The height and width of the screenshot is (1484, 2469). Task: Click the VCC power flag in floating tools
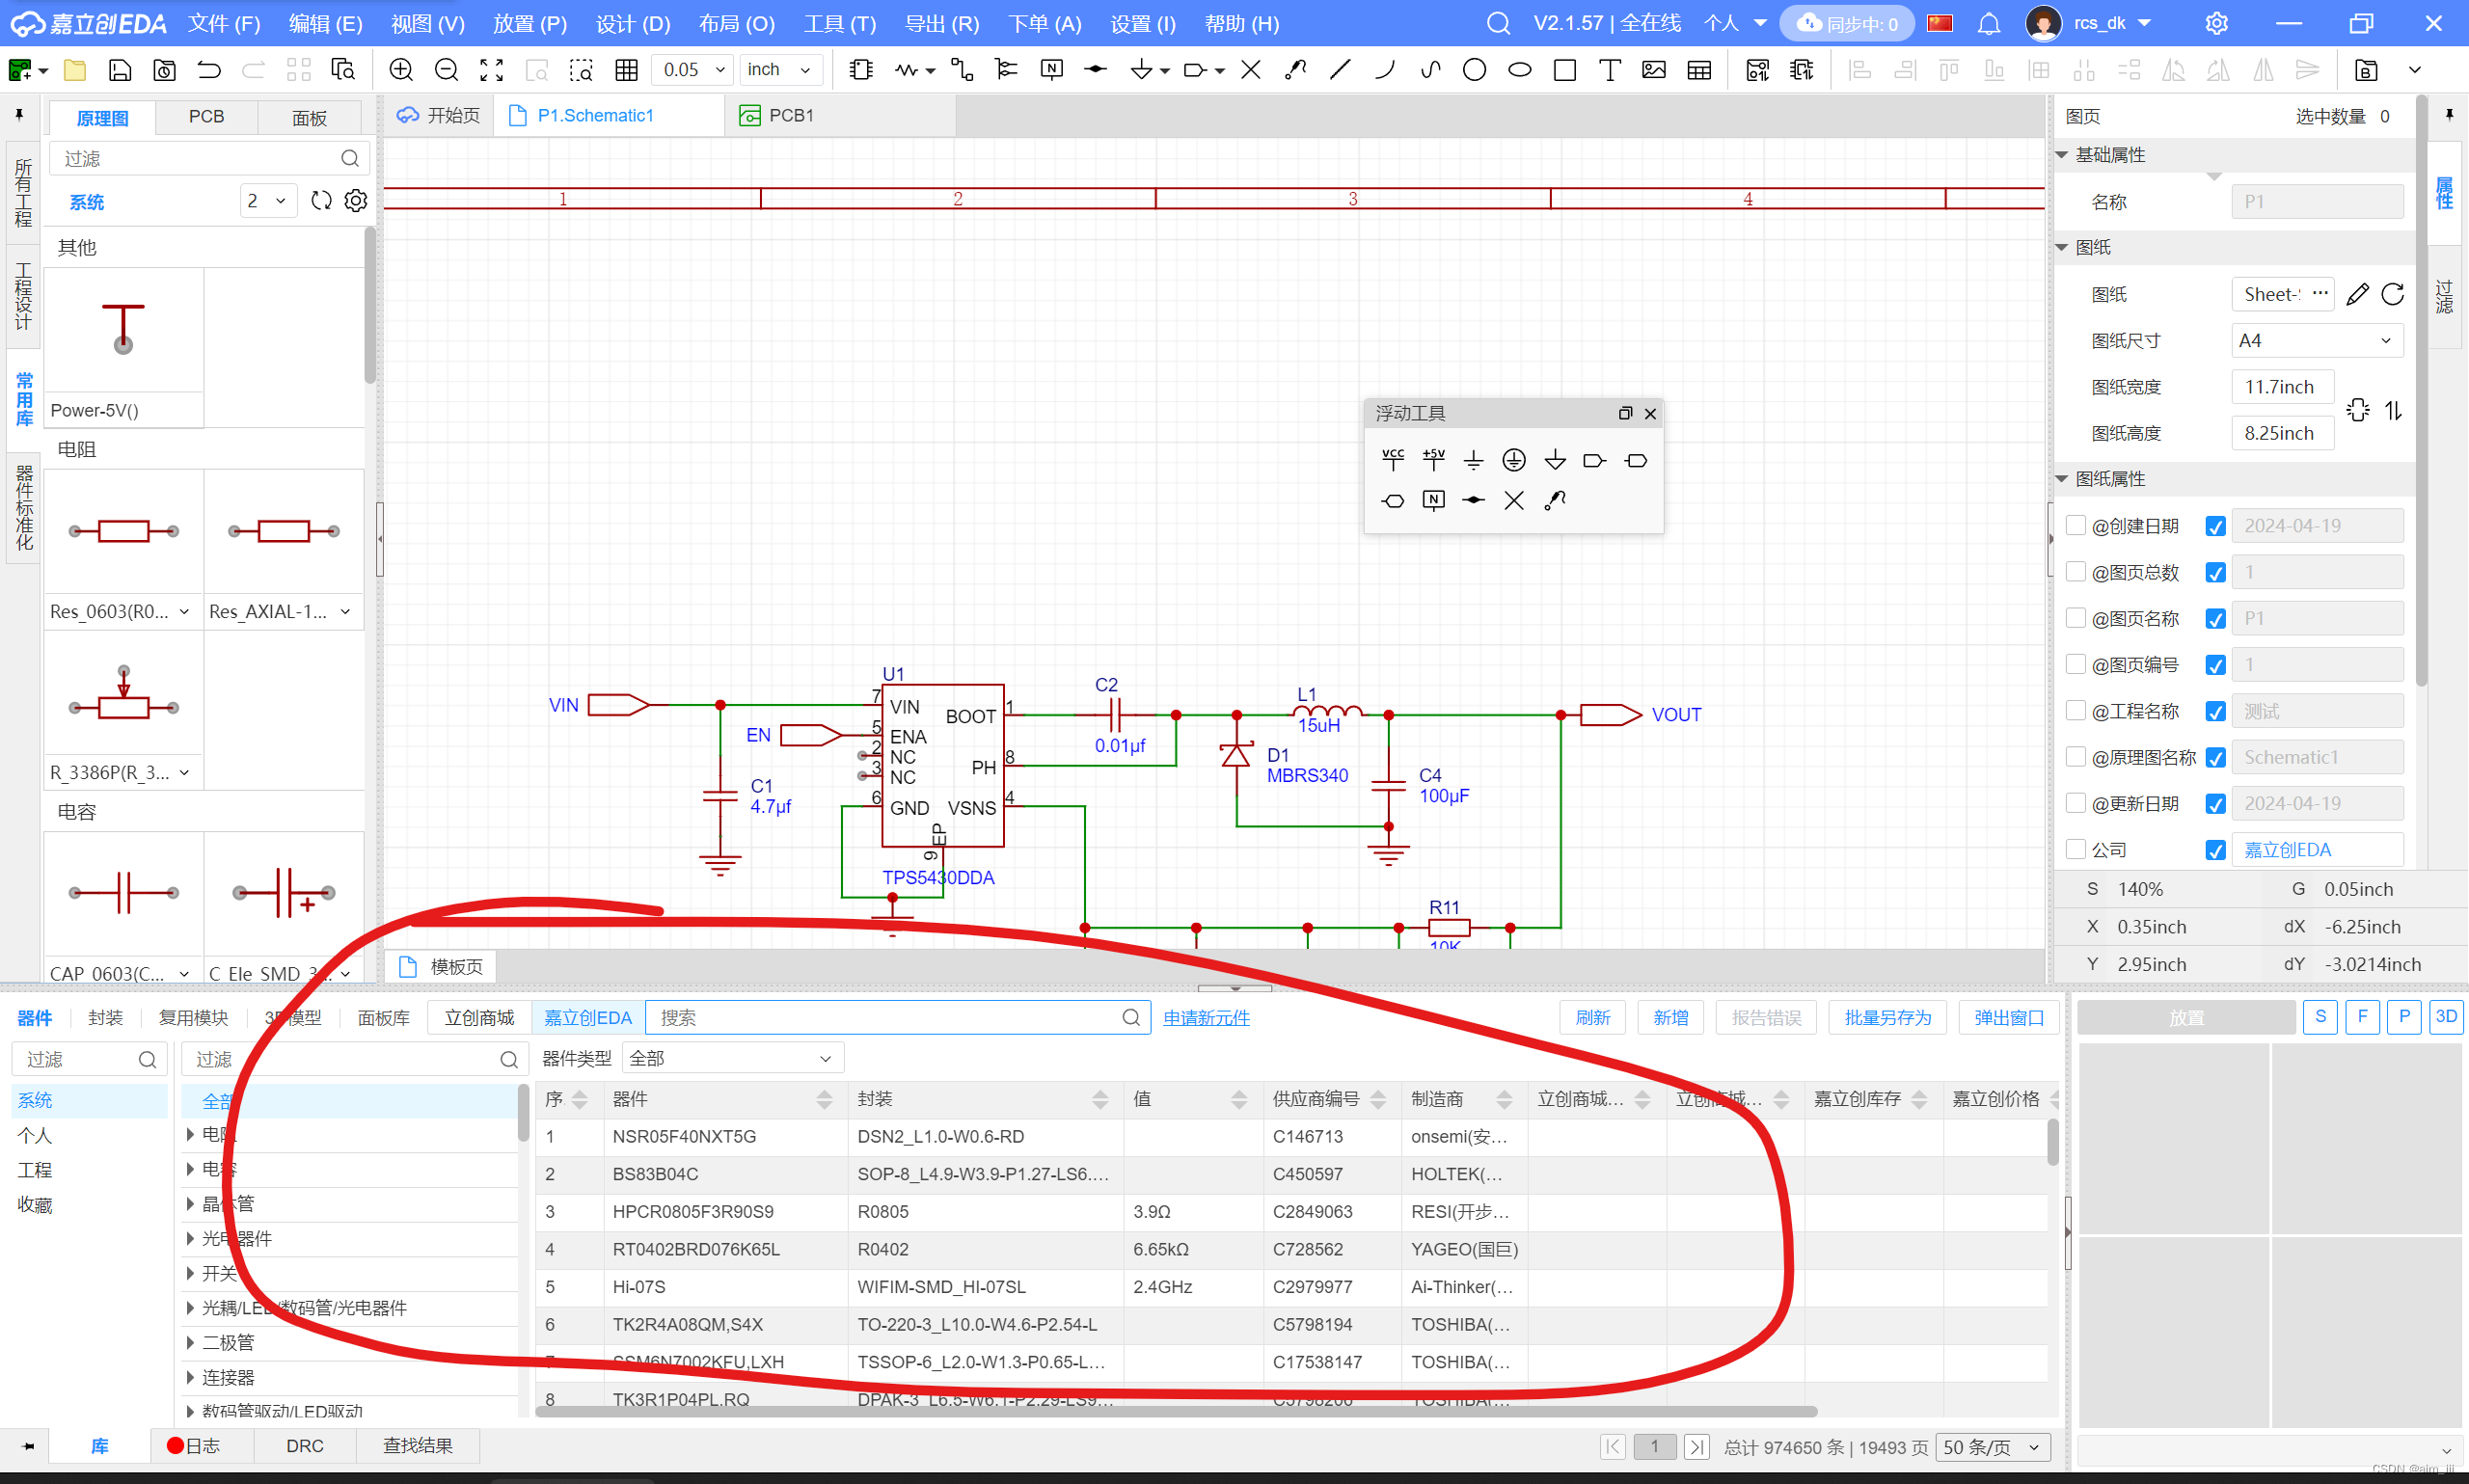coord(1392,460)
